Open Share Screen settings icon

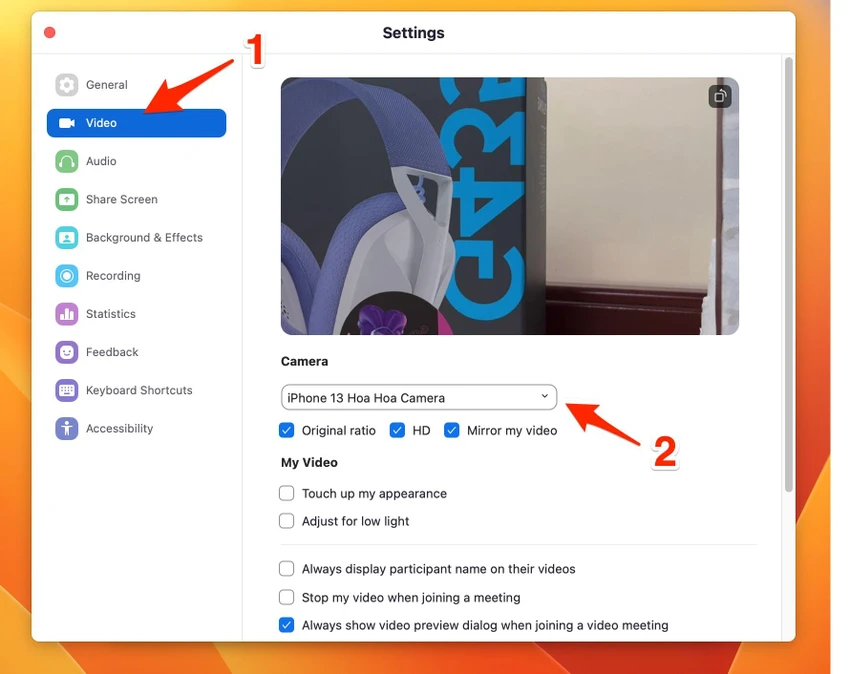pyautogui.click(x=67, y=199)
